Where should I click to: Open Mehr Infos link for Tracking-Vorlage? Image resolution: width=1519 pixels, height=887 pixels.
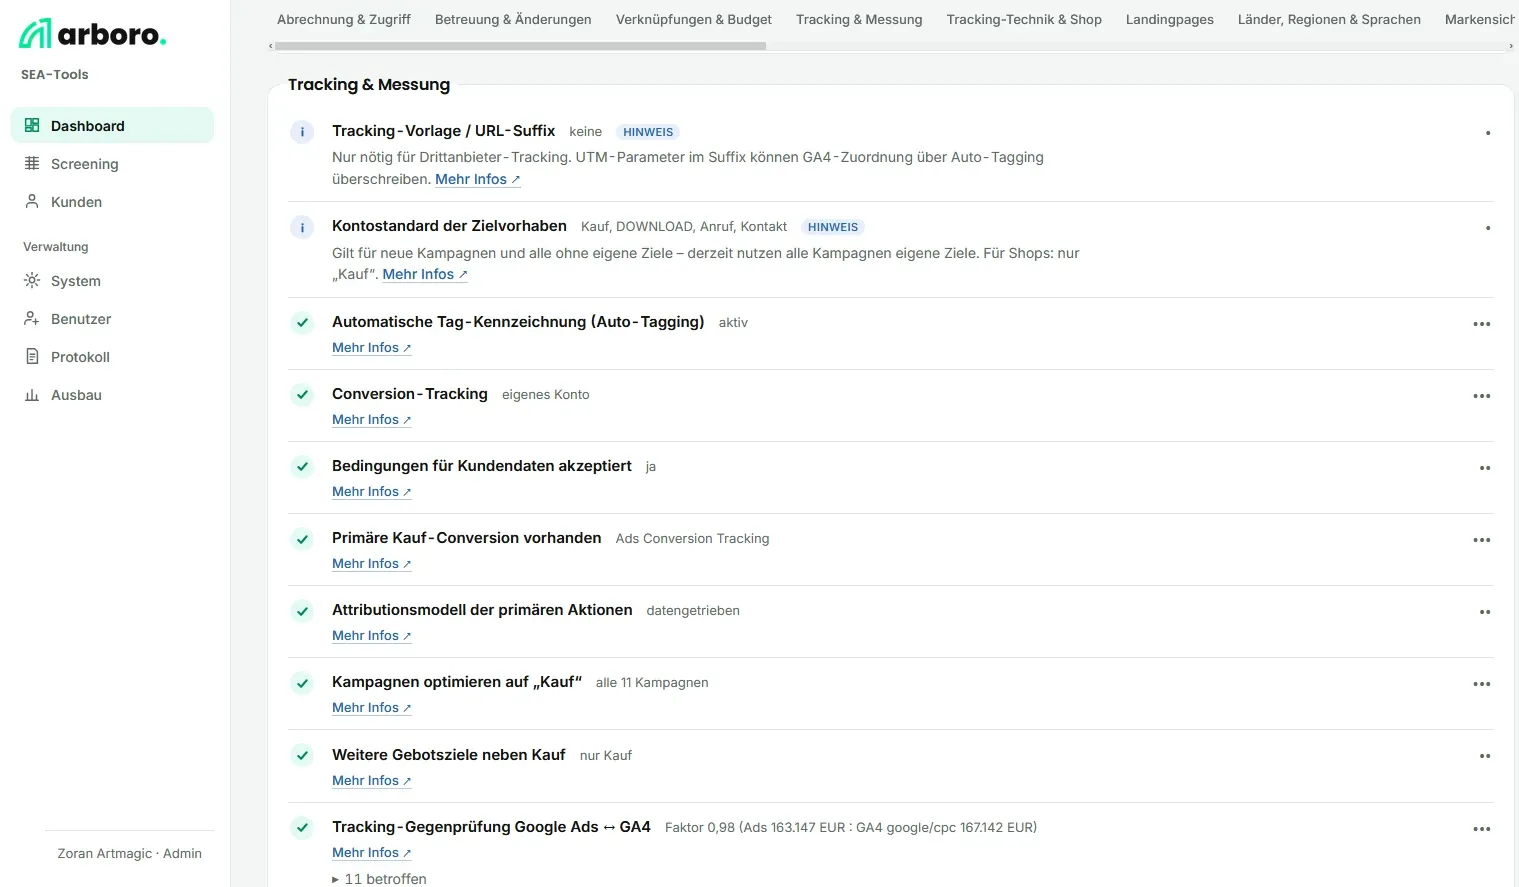(x=478, y=179)
